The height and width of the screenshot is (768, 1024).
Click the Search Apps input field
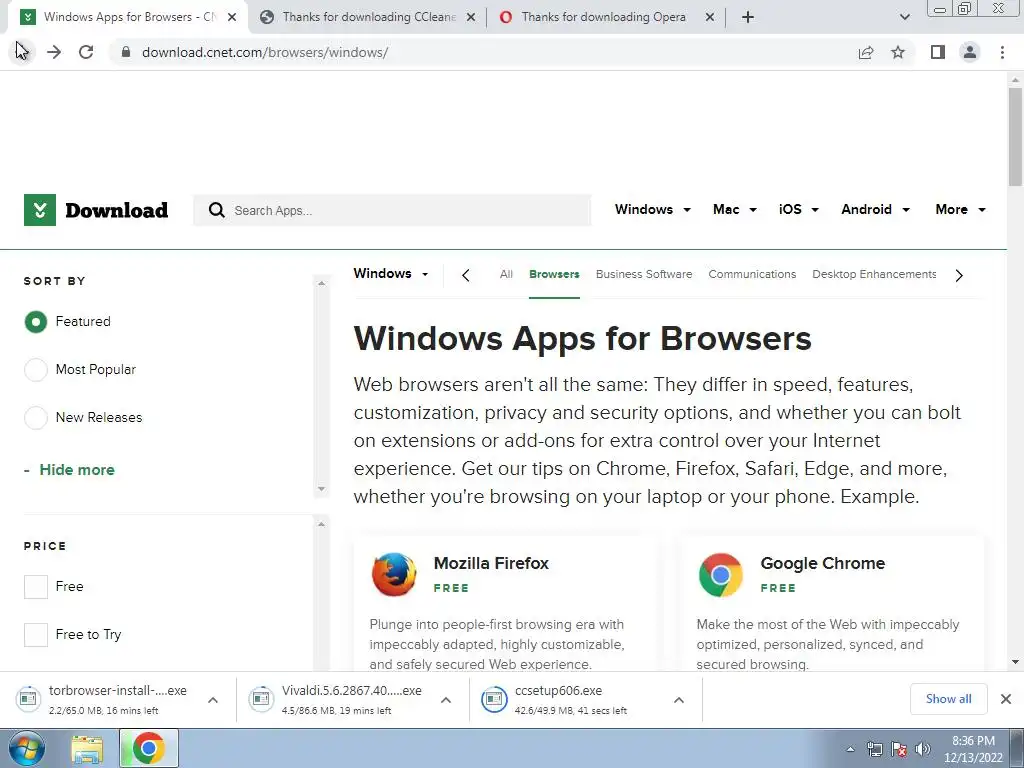[392, 210]
